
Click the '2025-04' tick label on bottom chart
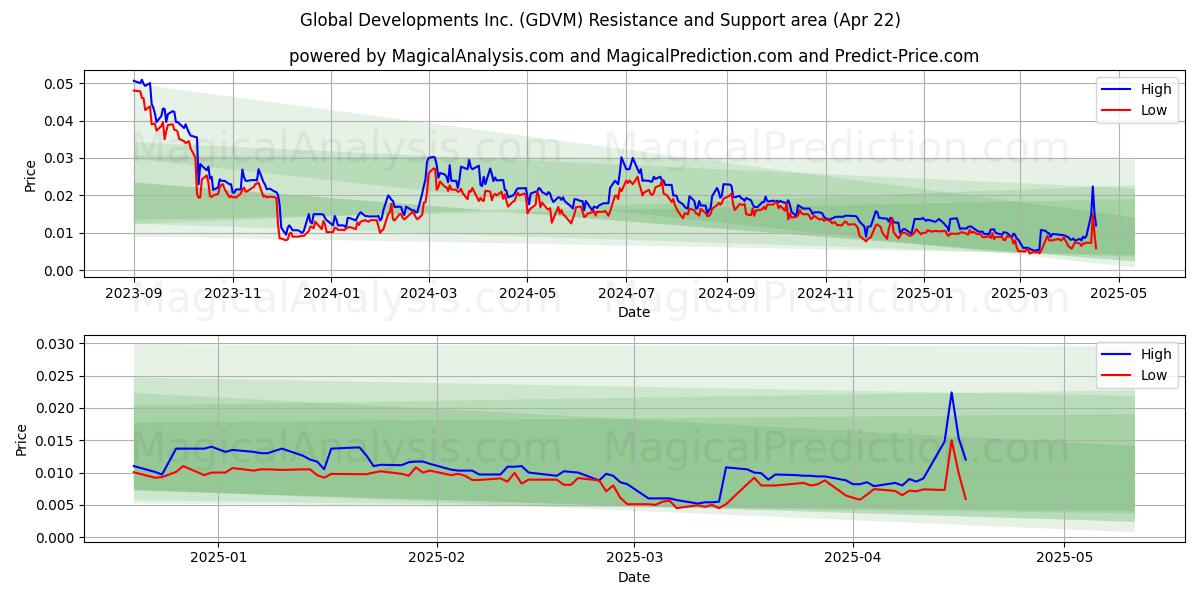pos(853,558)
